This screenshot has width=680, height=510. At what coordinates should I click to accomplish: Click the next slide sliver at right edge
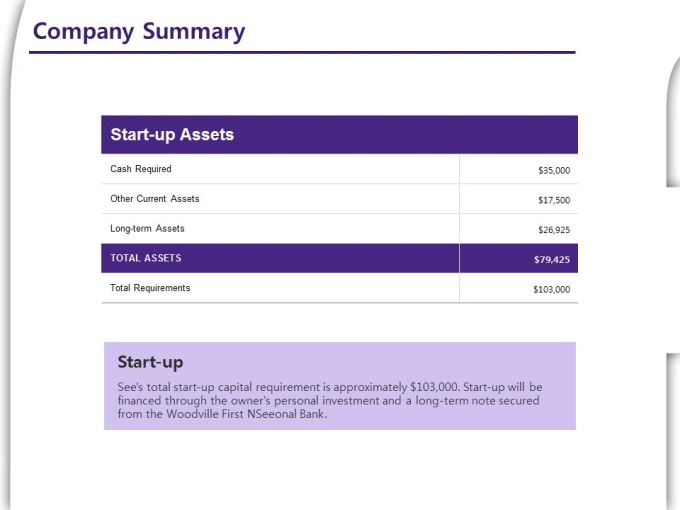click(673, 120)
